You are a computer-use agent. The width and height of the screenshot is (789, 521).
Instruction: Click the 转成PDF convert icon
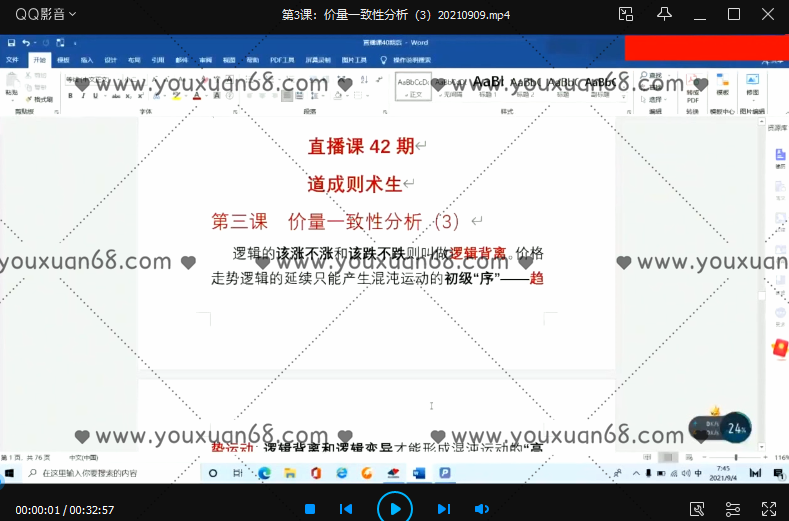[x=693, y=89]
